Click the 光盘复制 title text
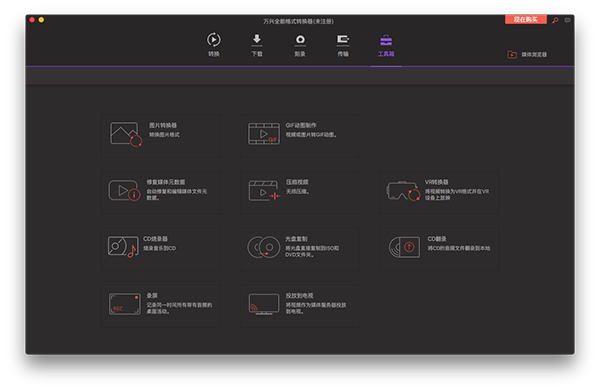Image resolution: width=600 pixels, height=391 pixels. tap(296, 239)
